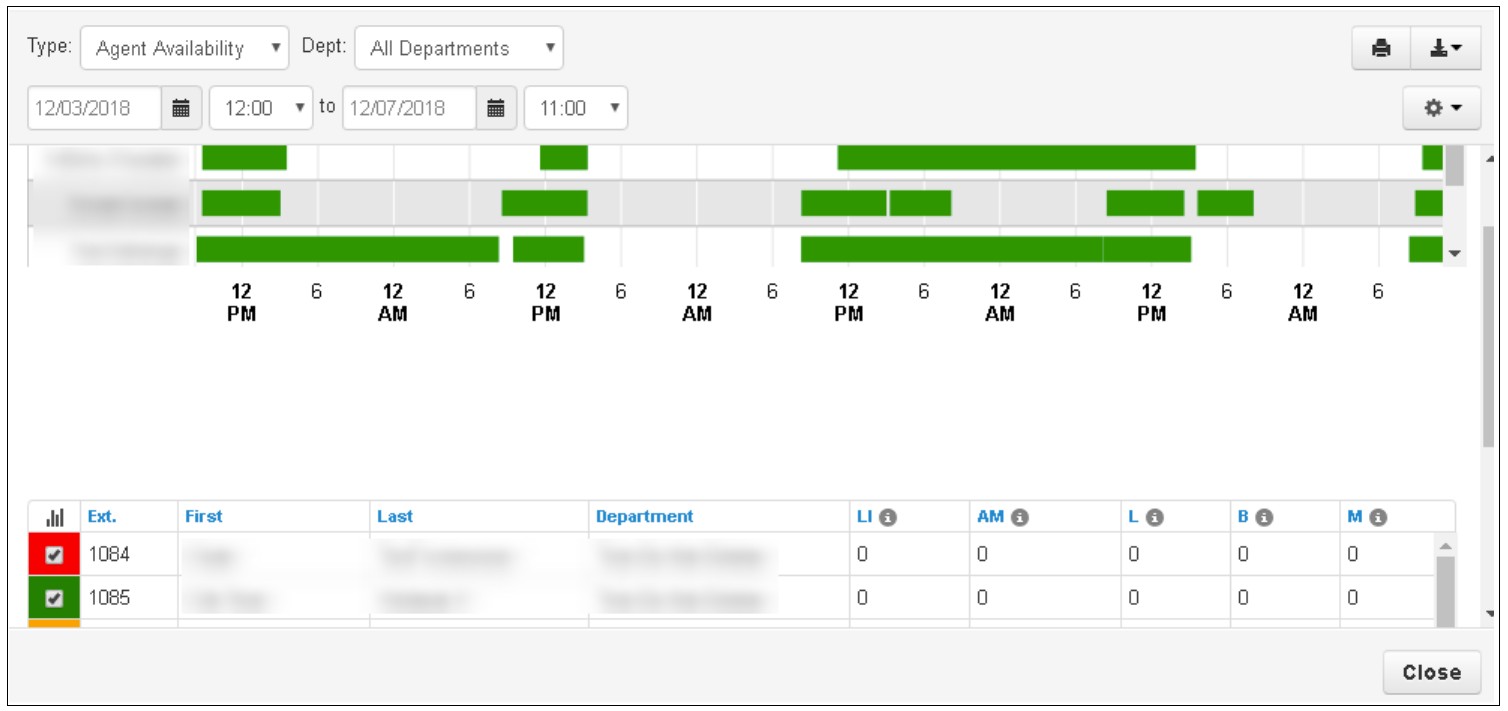Click chart scrollbar down arrow

(1455, 254)
